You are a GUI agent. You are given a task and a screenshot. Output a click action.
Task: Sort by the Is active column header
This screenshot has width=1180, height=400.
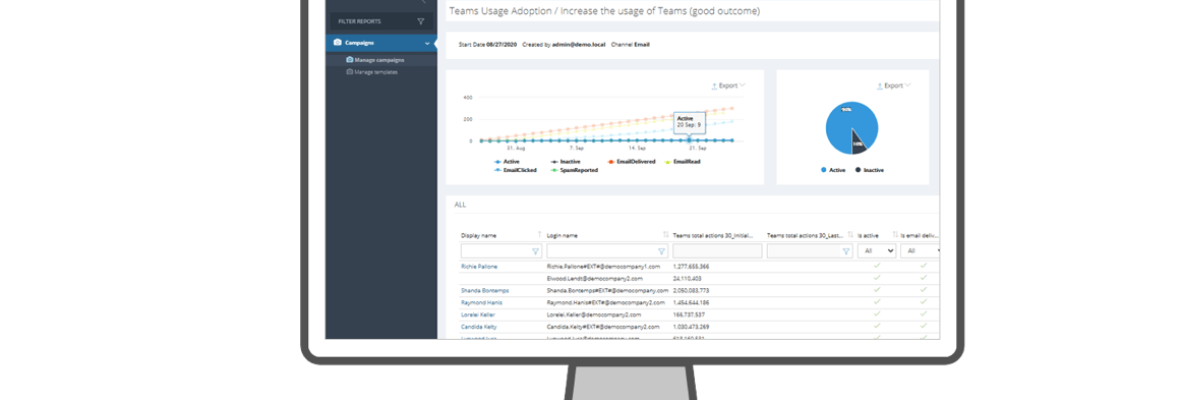869,235
